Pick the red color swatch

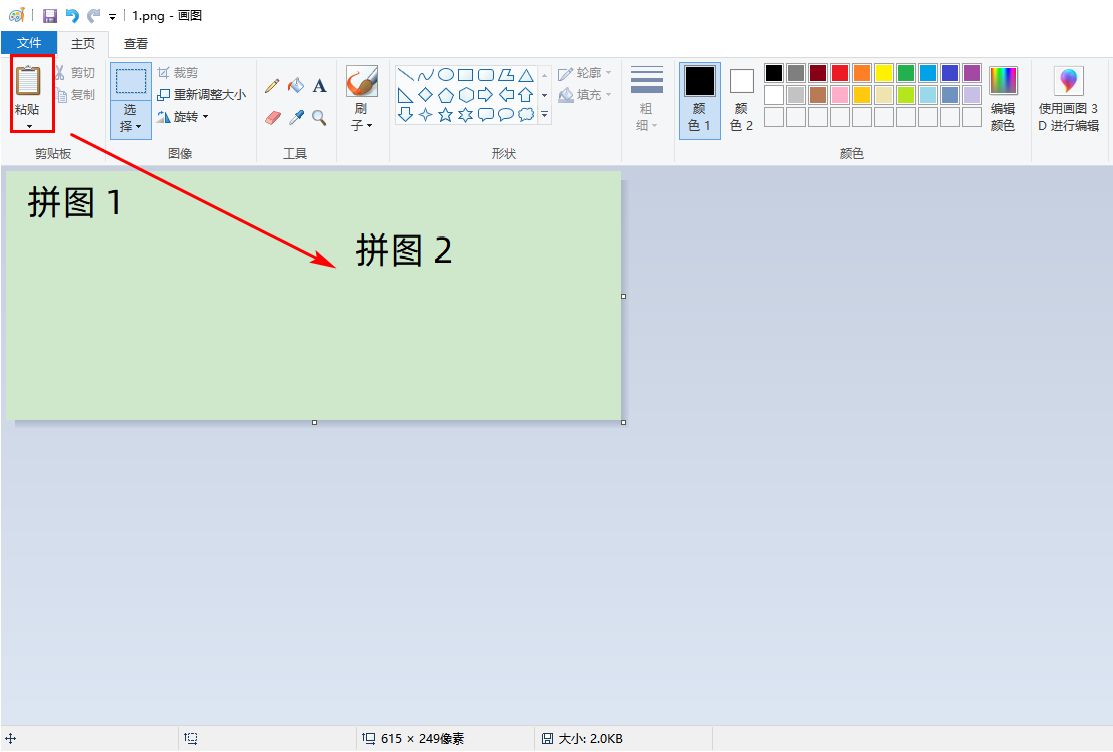(x=840, y=72)
